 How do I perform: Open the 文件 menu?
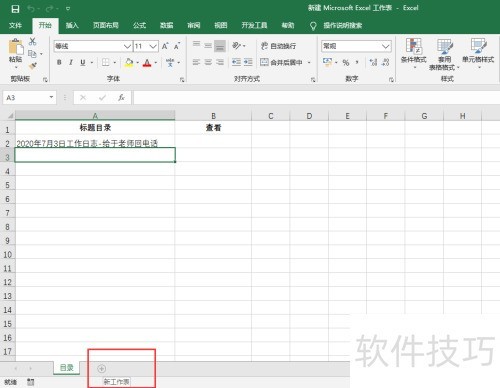[x=15, y=25]
